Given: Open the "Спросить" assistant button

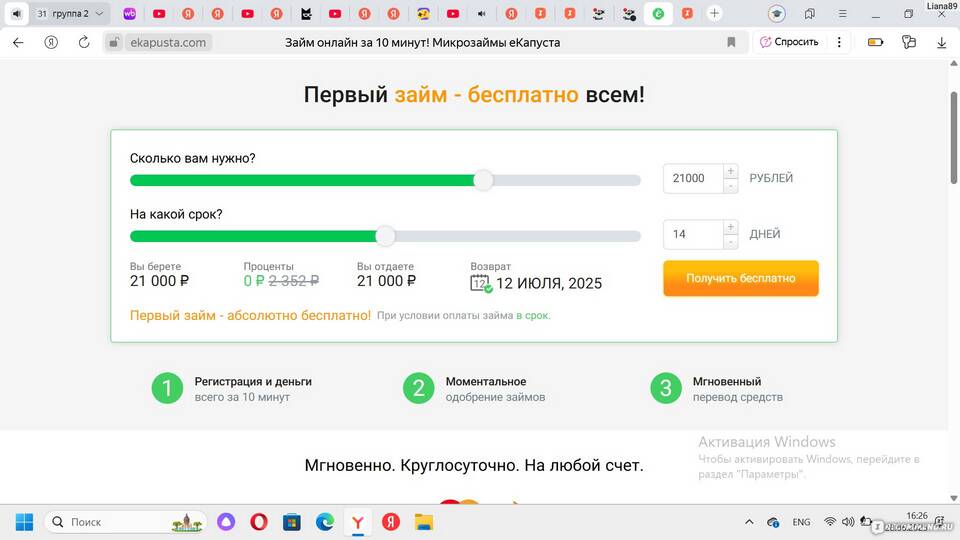Looking at the screenshot, I should 789,42.
